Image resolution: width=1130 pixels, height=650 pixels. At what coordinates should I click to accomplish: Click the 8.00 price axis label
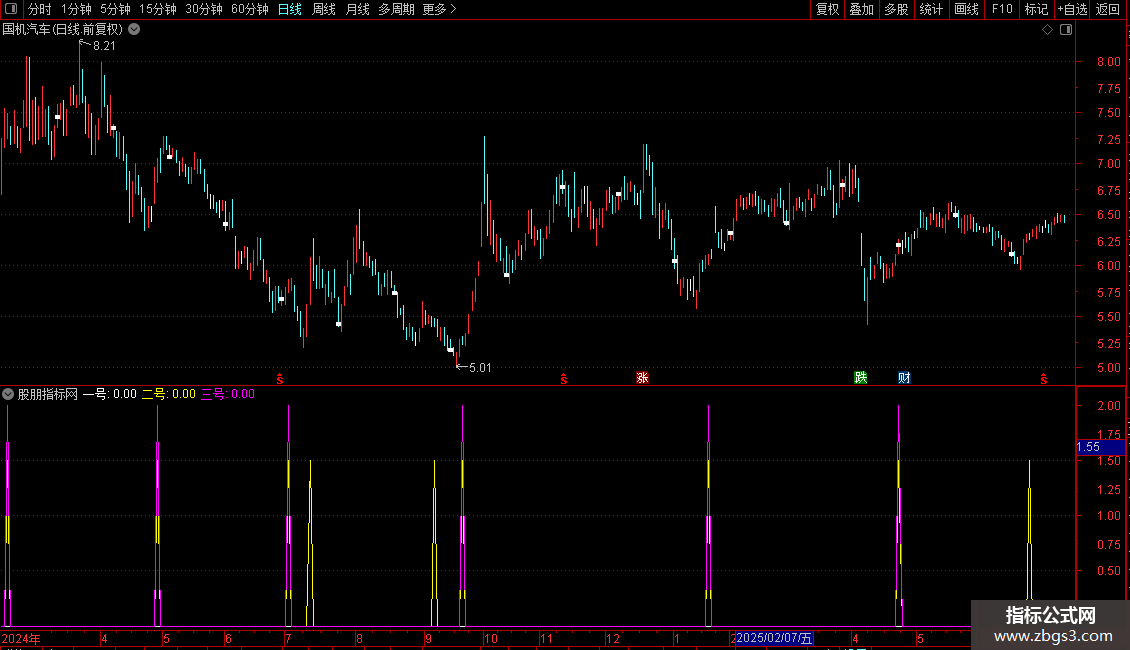pos(1108,62)
